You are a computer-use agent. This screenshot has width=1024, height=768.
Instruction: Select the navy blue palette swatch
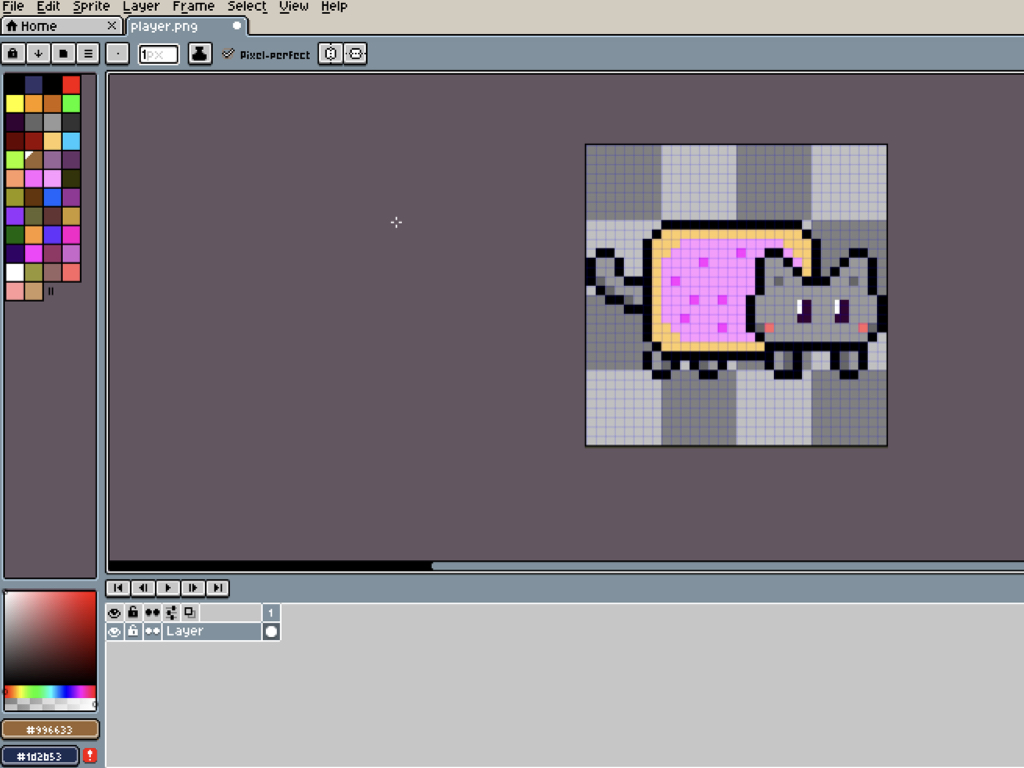[33, 84]
